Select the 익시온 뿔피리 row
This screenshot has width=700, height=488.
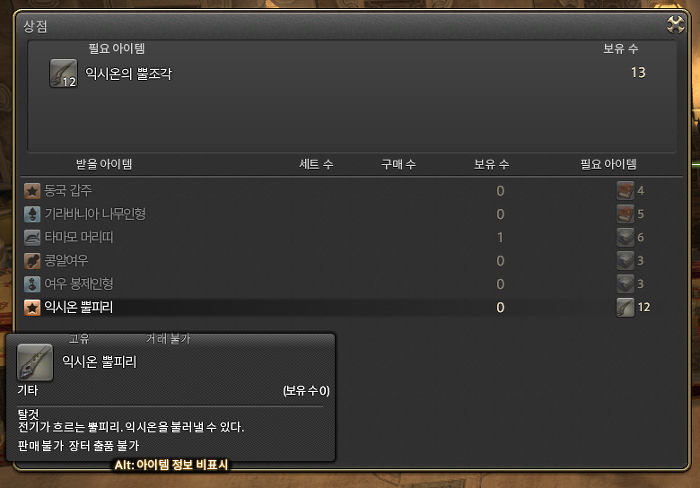coord(353,307)
